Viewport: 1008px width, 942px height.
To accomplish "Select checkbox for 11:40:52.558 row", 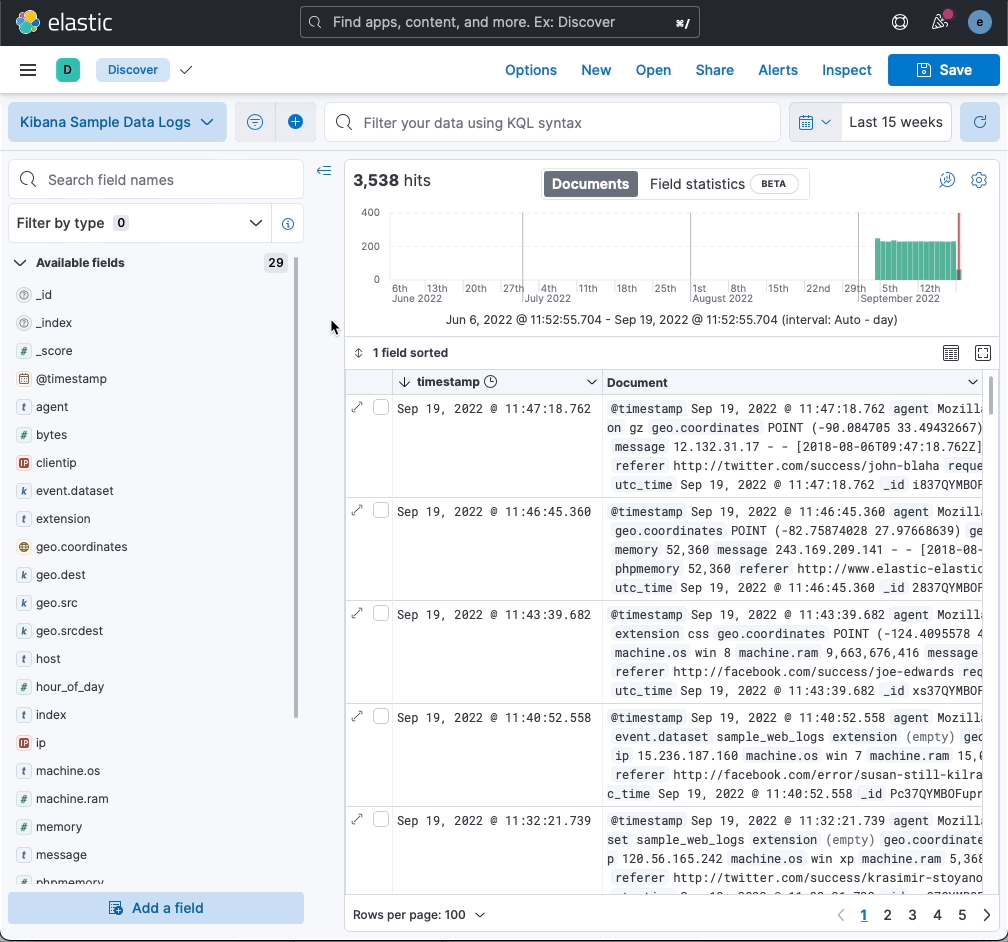I will tap(381, 716).
